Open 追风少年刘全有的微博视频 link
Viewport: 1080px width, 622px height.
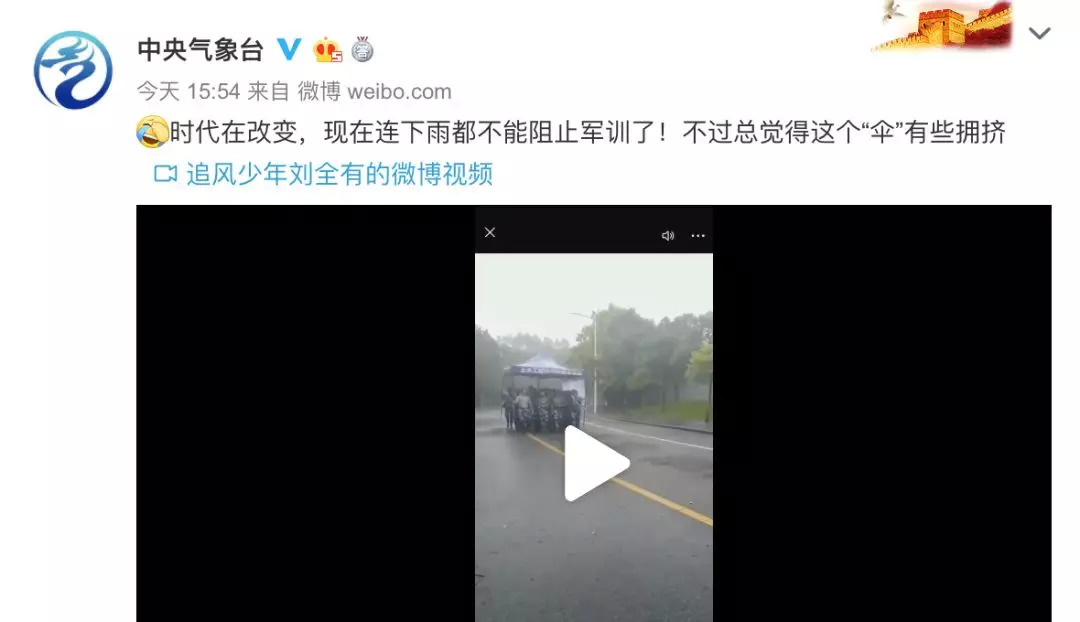(x=340, y=174)
